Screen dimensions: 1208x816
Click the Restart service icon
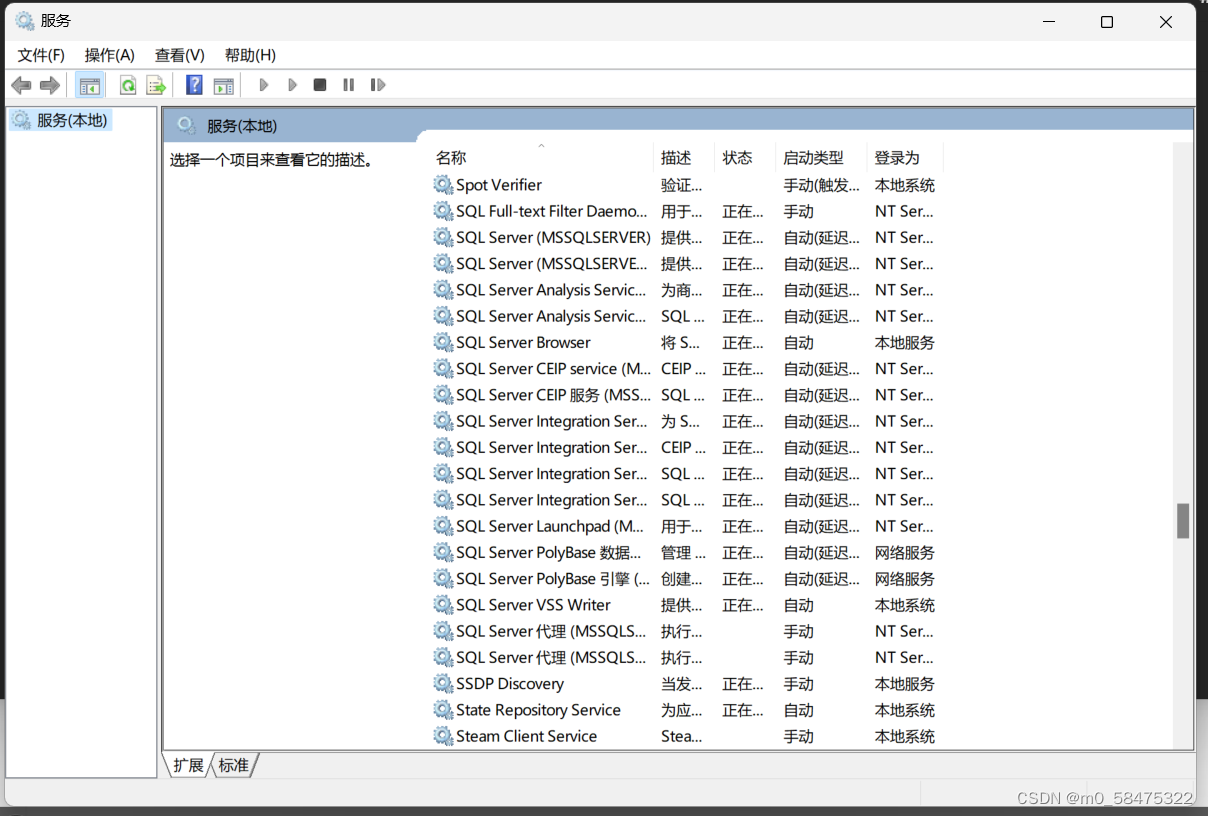click(377, 85)
